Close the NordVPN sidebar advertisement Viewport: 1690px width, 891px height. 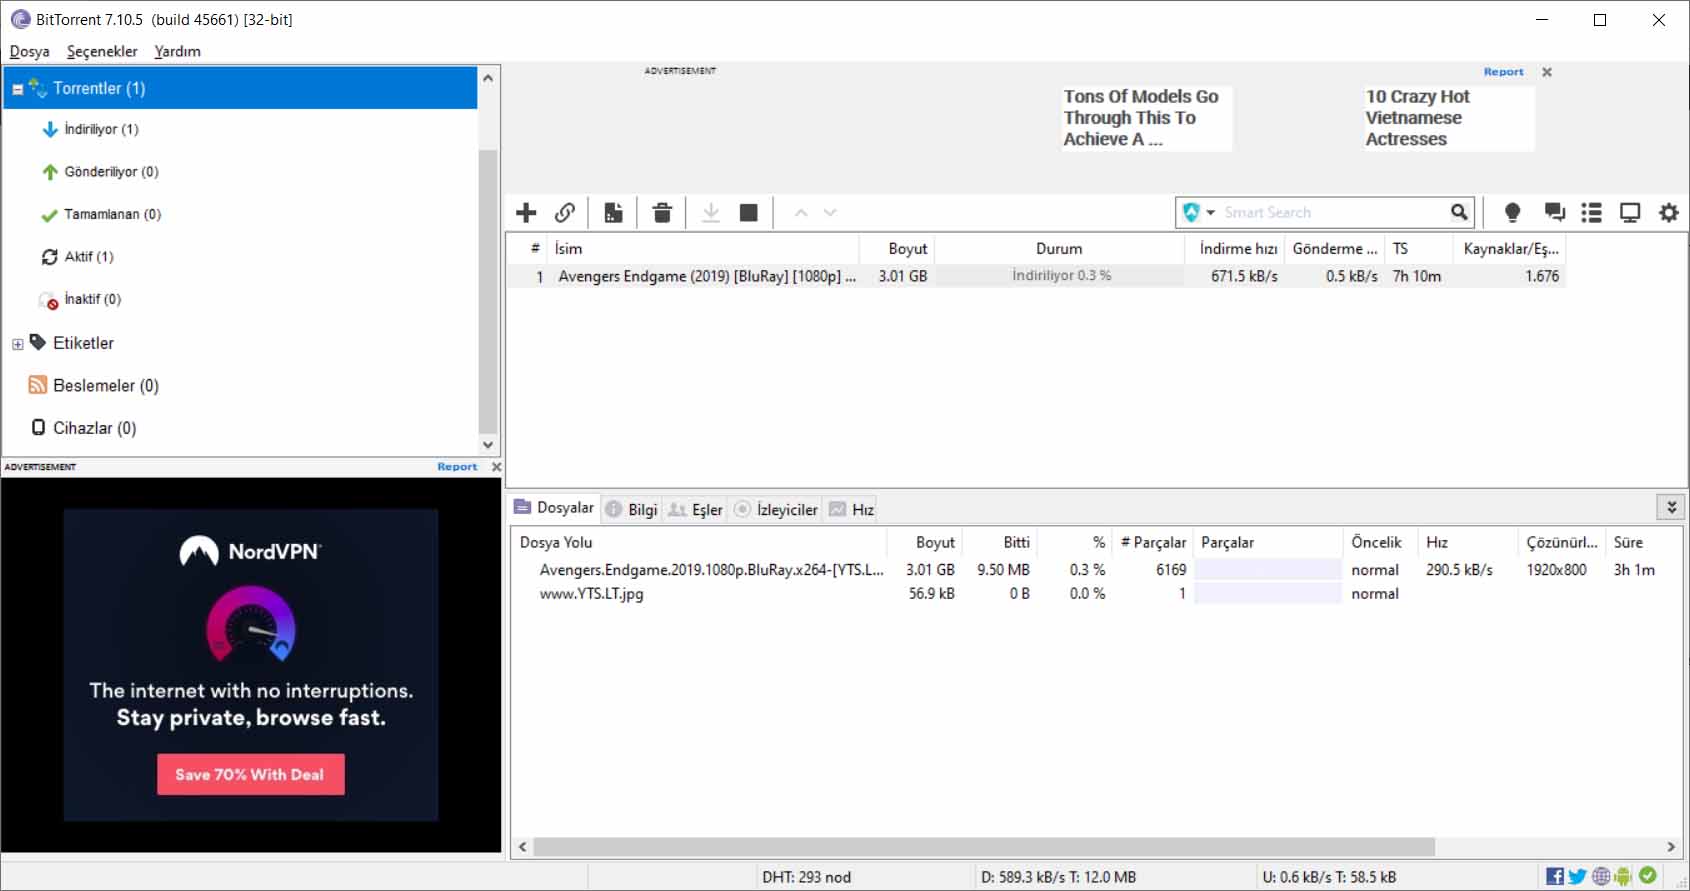[496, 467]
